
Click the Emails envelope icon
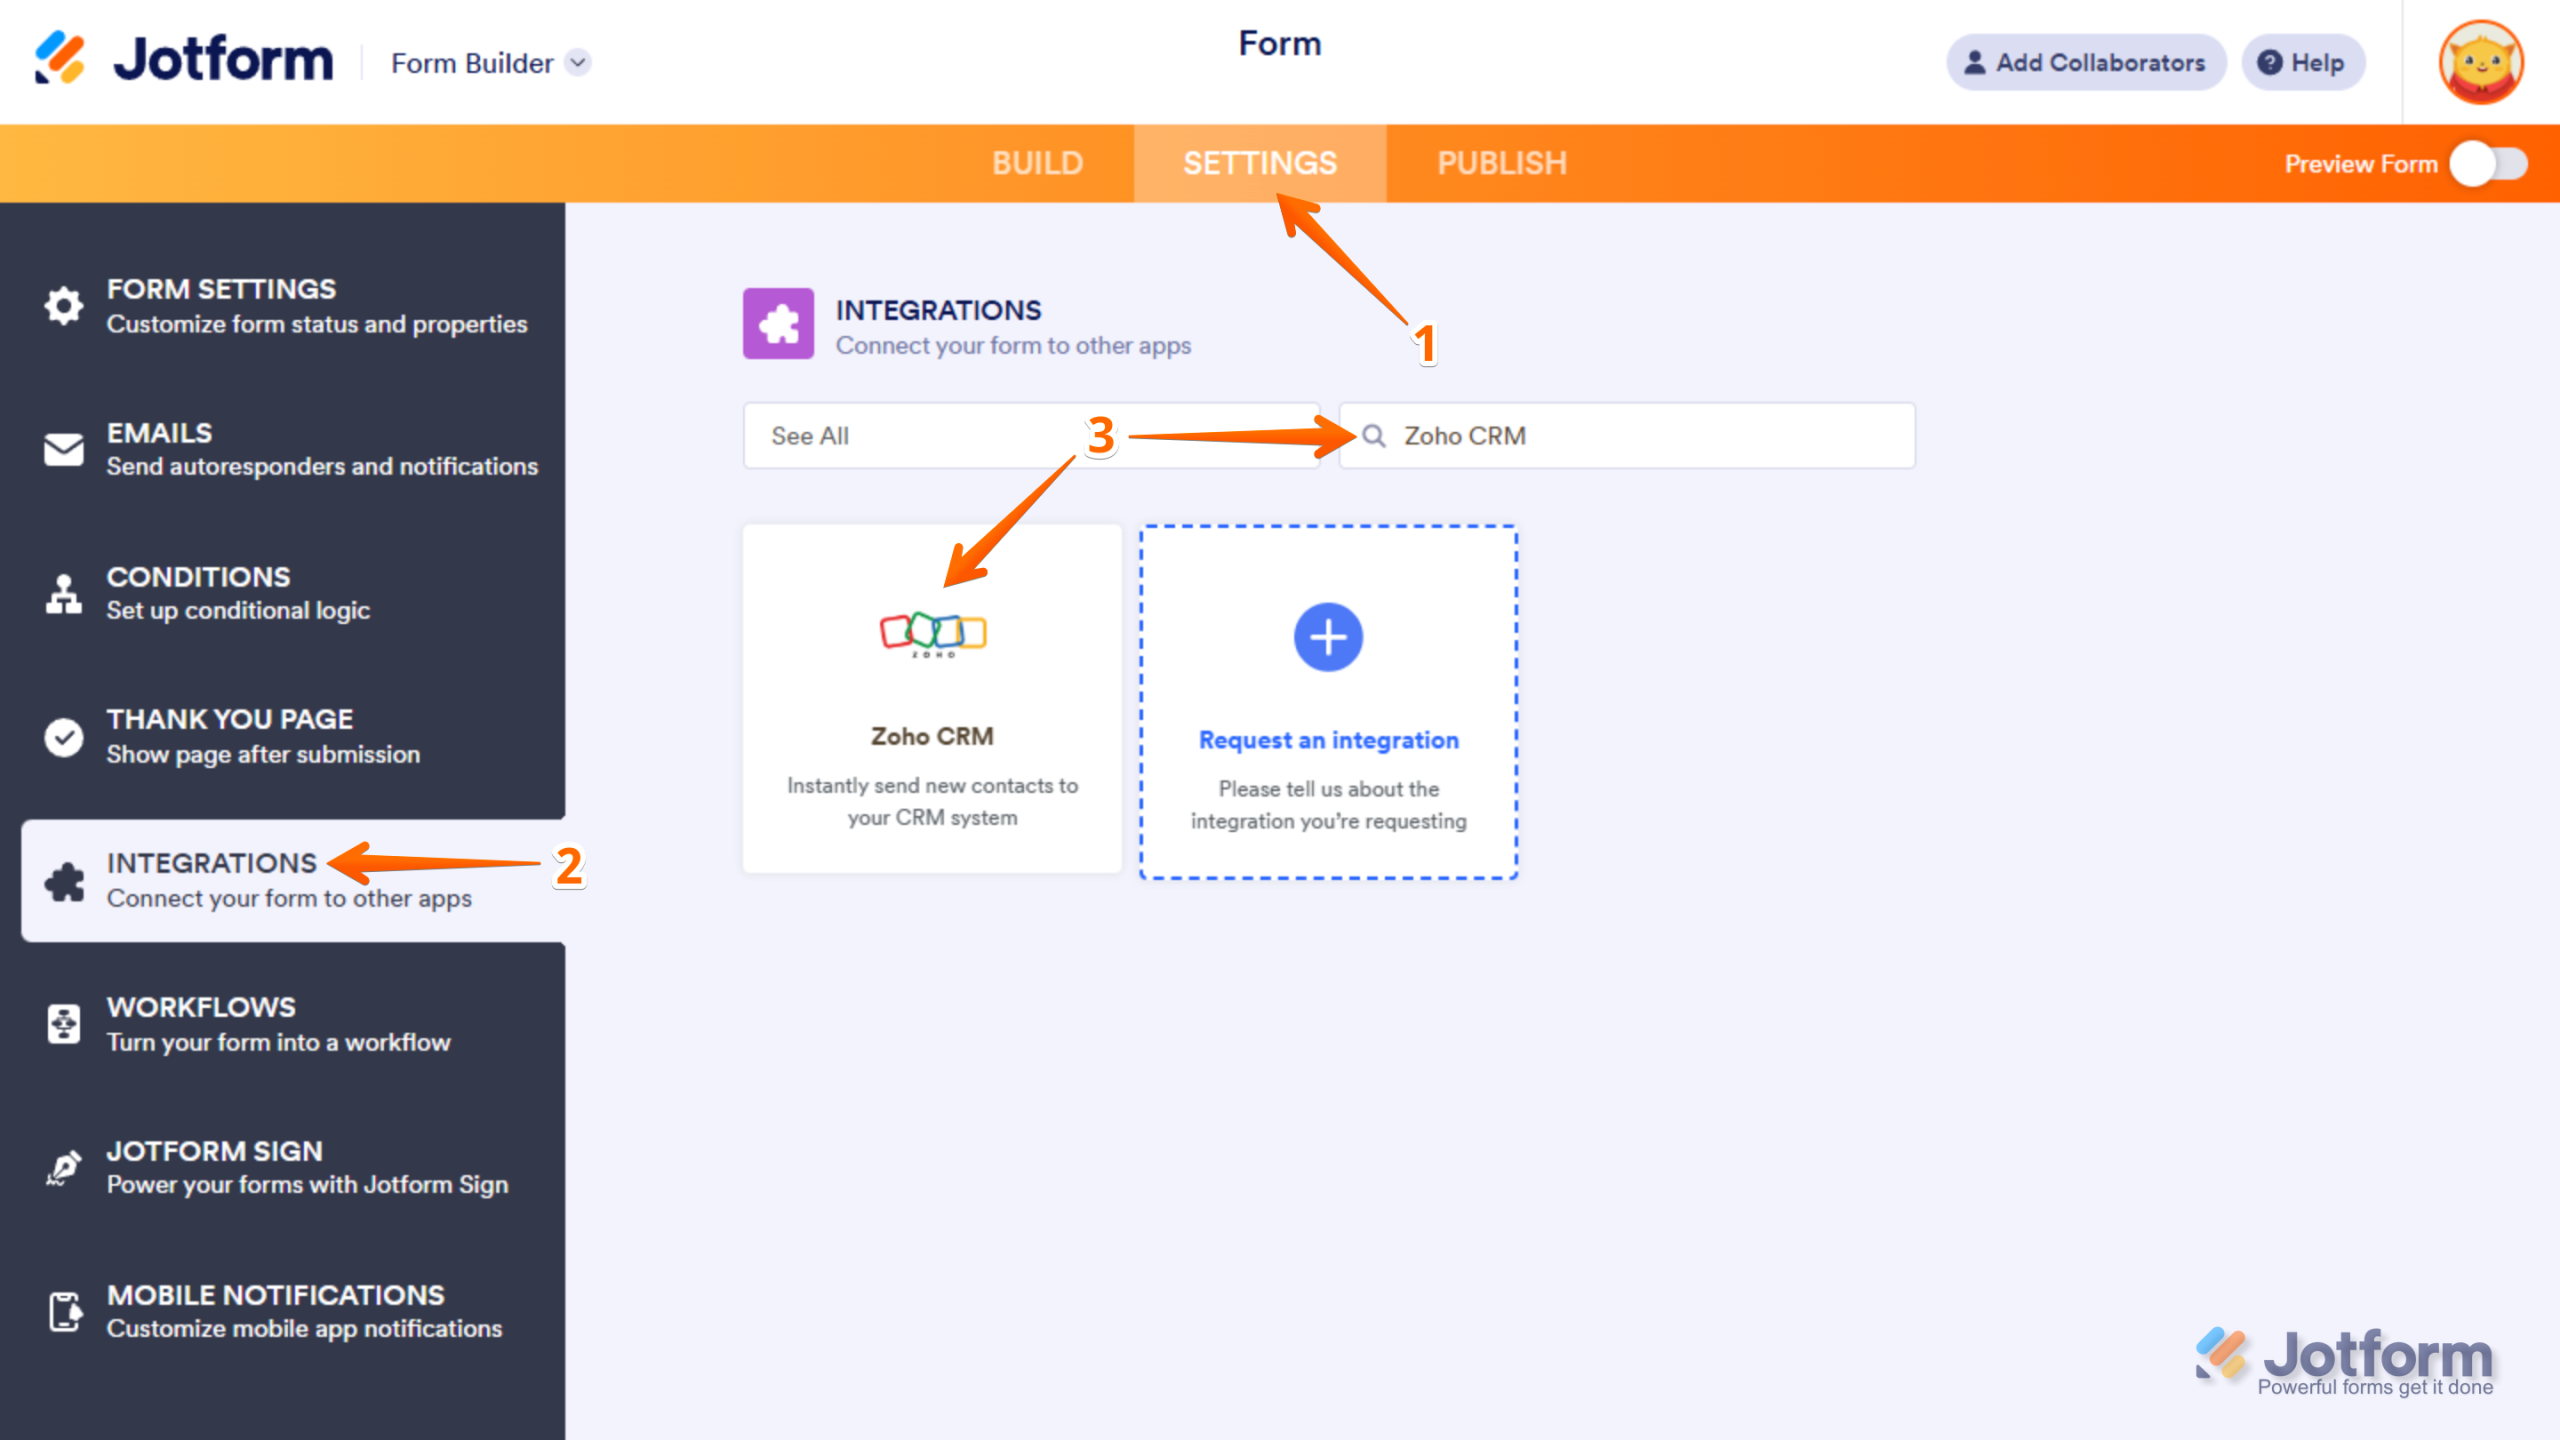[x=62, y=449]
